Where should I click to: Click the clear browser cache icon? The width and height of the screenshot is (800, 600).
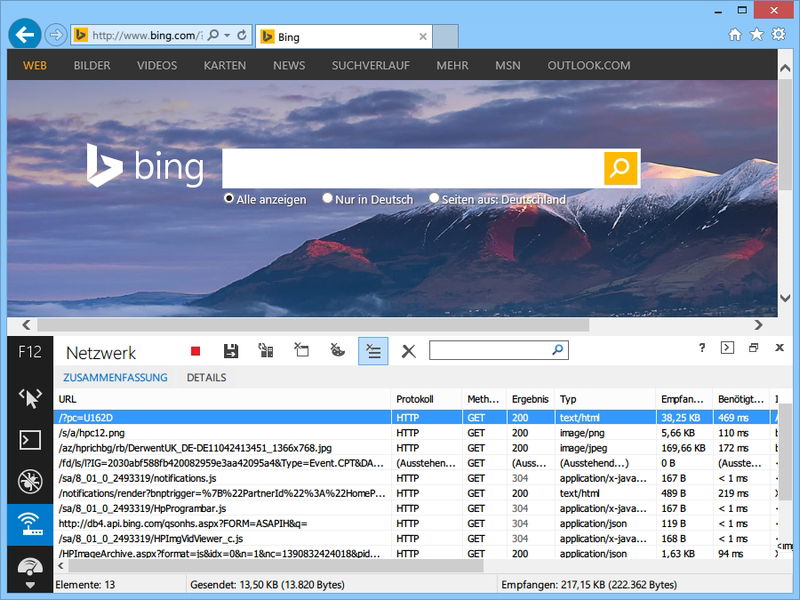pyautogui.click(x=301, y=350)
